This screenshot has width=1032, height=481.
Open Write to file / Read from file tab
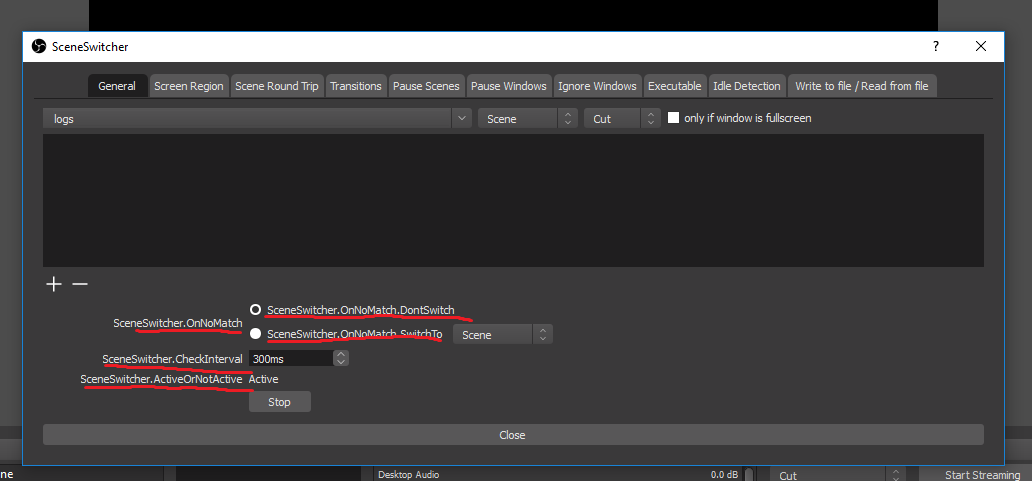862,86
